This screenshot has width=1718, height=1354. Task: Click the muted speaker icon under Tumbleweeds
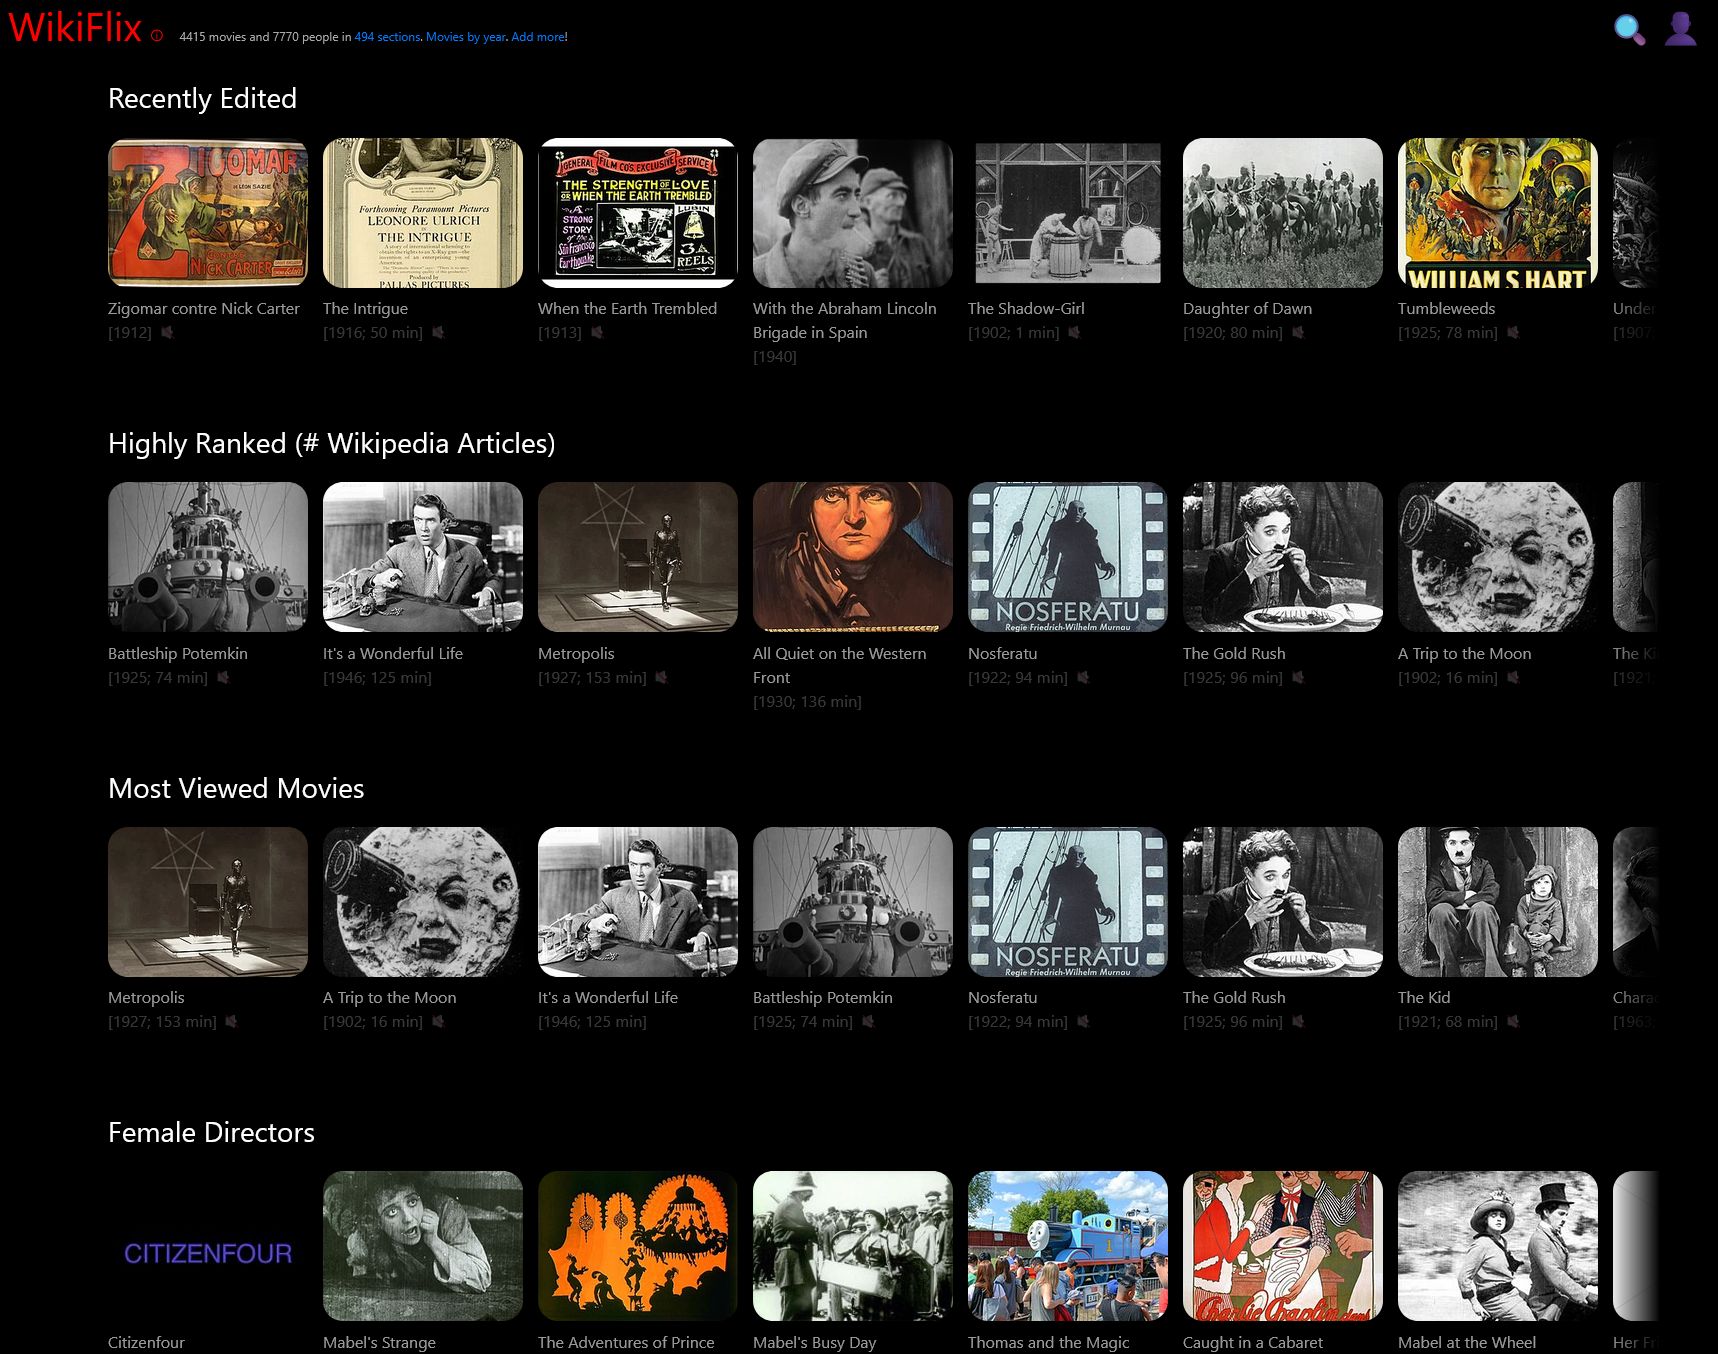pos(1513,333)
